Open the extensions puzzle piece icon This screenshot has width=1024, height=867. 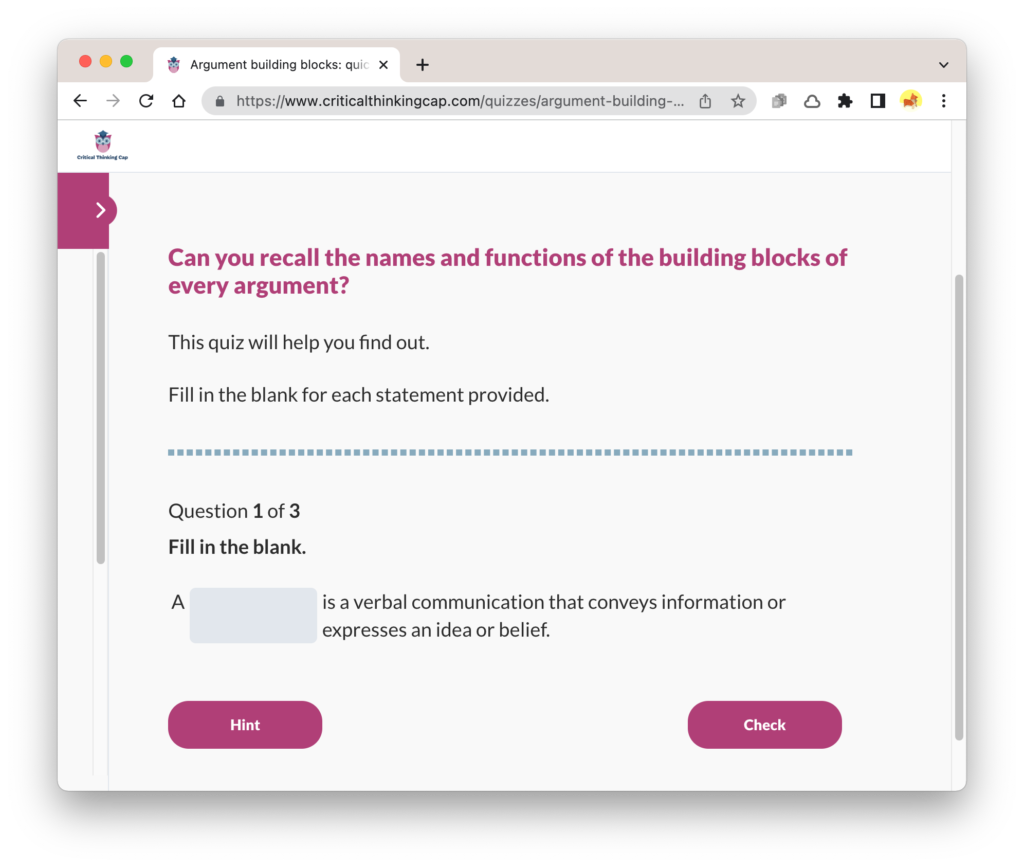pyautogui.click(x=845, y=101)
